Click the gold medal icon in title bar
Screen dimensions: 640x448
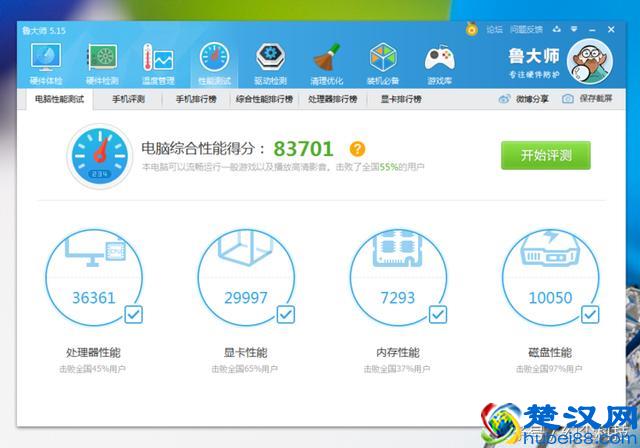click(471, 29)
